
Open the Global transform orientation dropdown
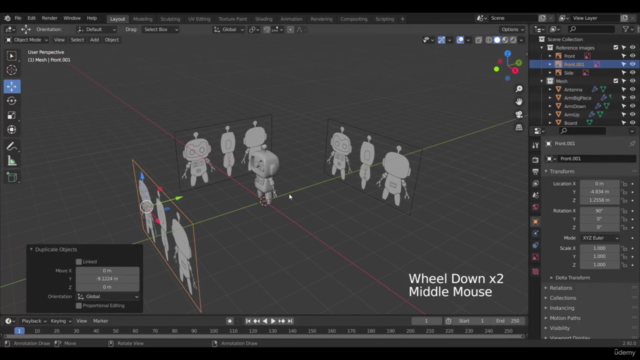[x=229, y=29]
